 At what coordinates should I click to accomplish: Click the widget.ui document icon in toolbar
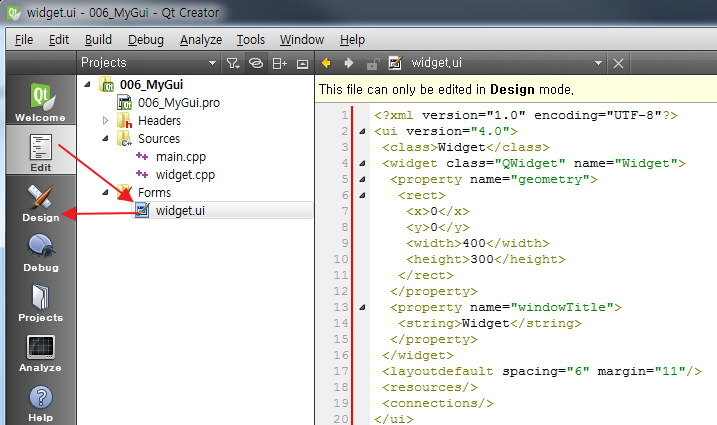pyautogui.click(x=395, y=63)
